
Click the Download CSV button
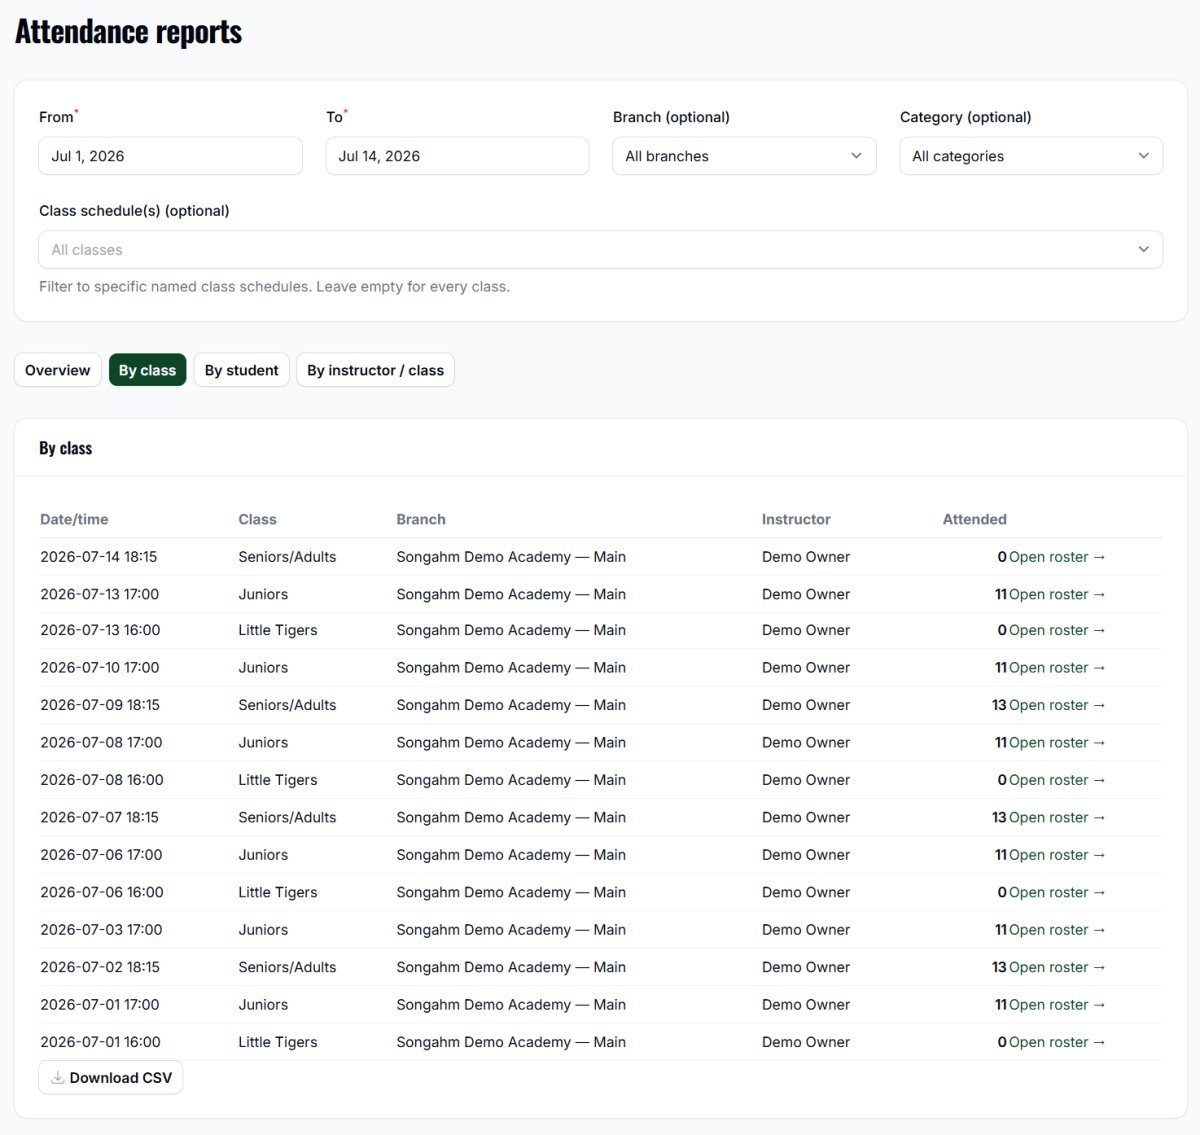(111, 1077)
